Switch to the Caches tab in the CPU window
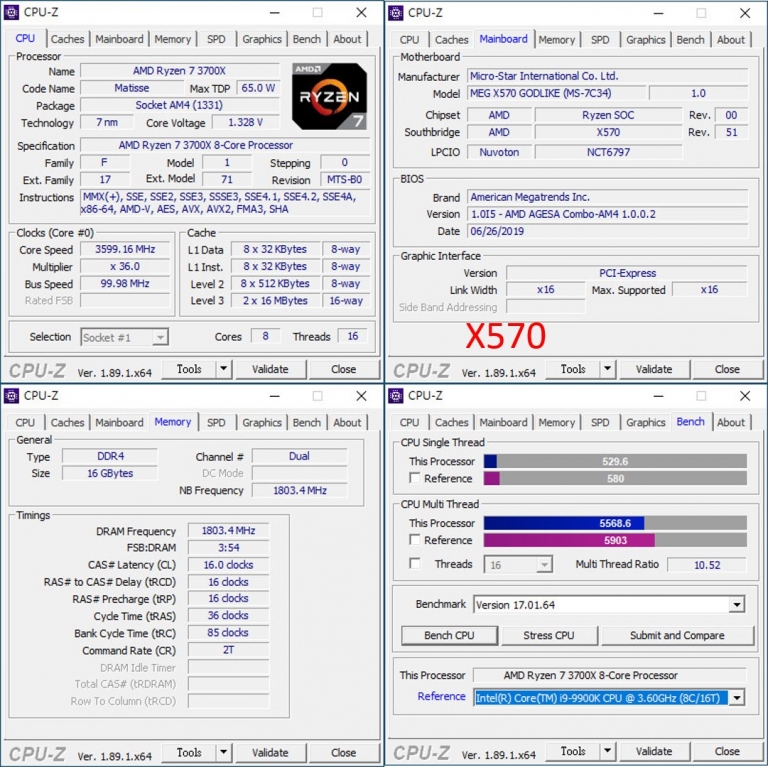Screen dimensions: 768x767 point(68,39)
